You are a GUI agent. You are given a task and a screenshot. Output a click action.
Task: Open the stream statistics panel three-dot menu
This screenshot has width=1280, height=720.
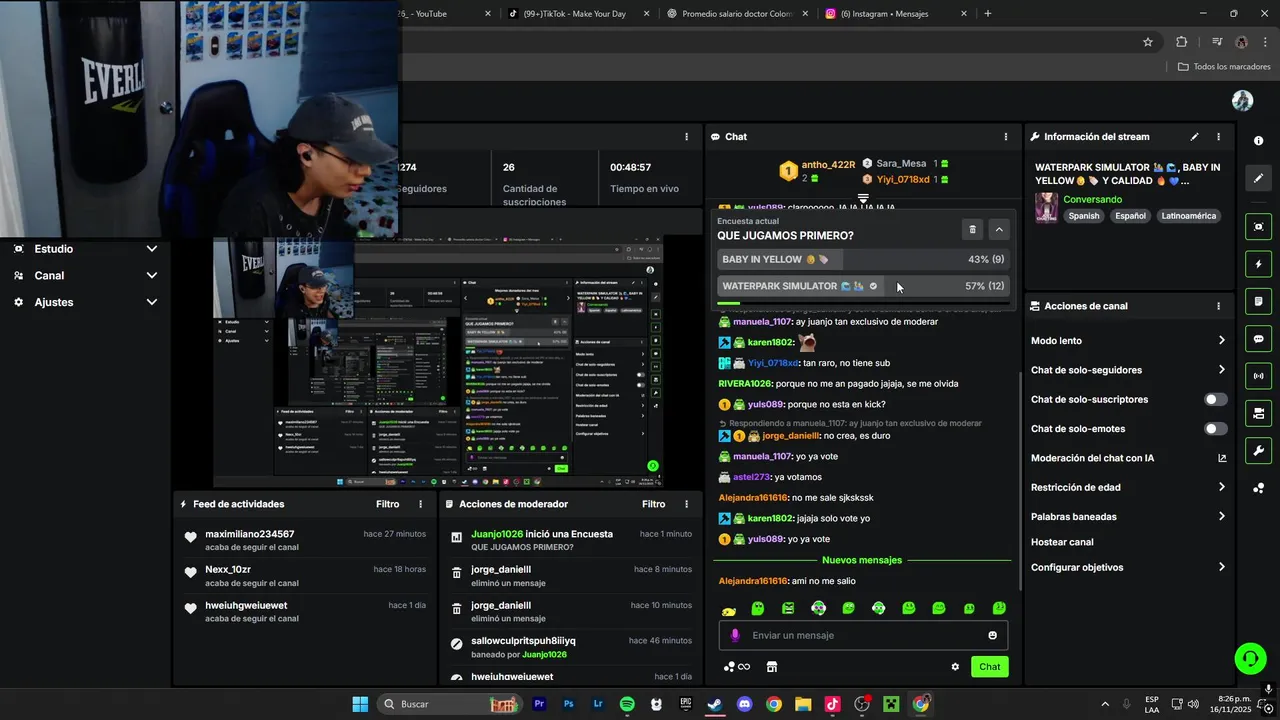point(686,136)
